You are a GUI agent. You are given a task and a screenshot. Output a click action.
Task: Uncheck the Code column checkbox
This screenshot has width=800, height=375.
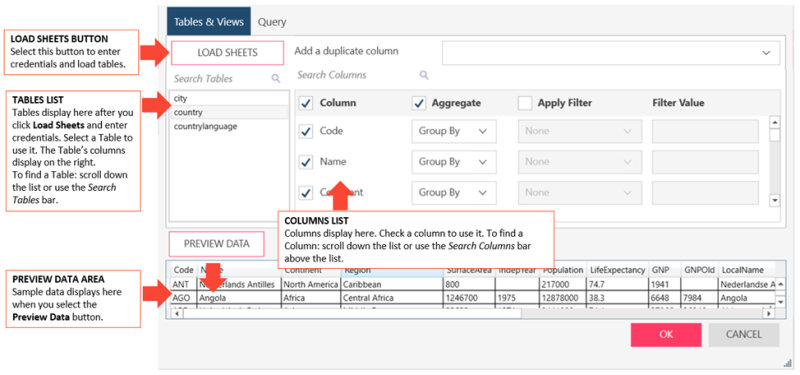[x=306, y=132]
